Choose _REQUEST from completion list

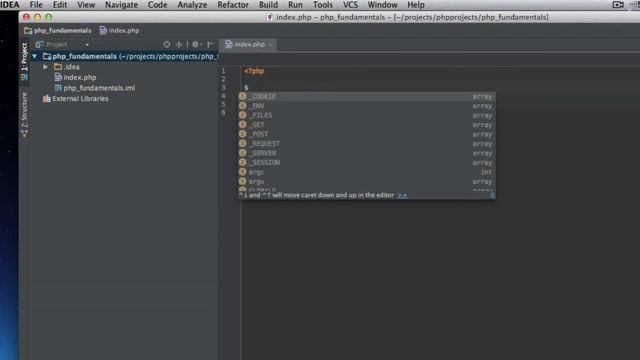[x=367, y=144]
